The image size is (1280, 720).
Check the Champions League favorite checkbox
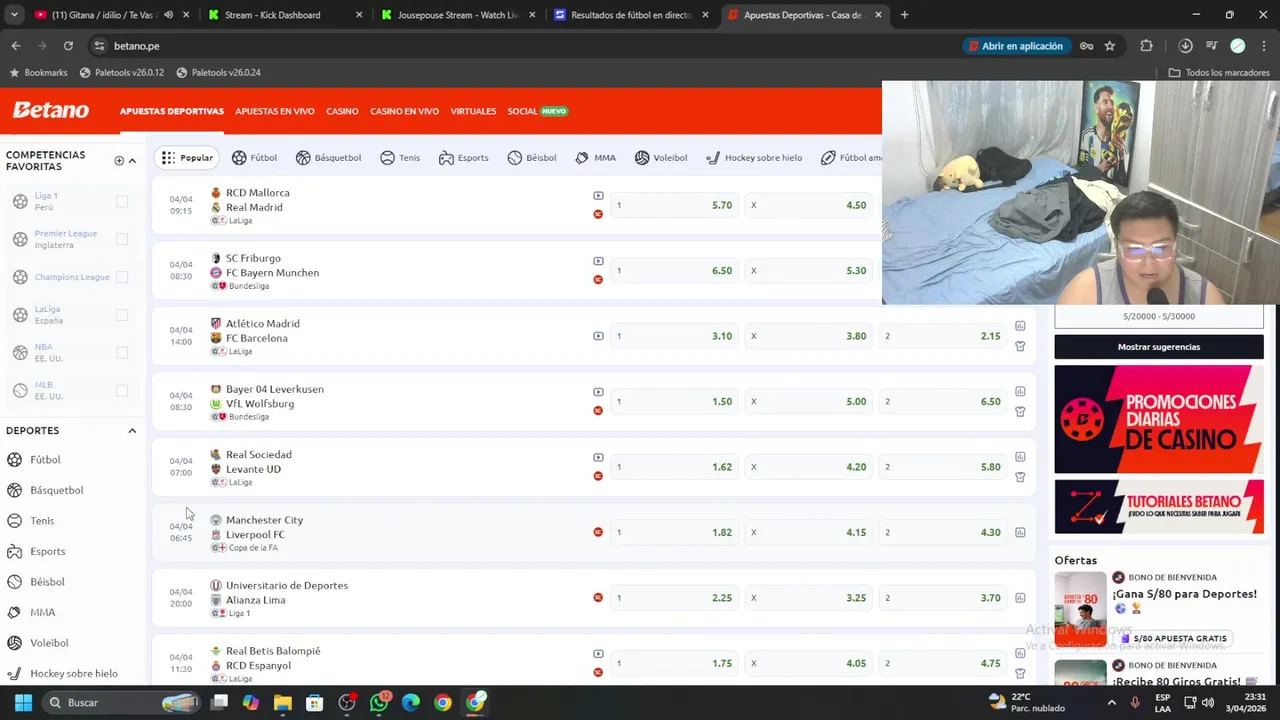122,277
